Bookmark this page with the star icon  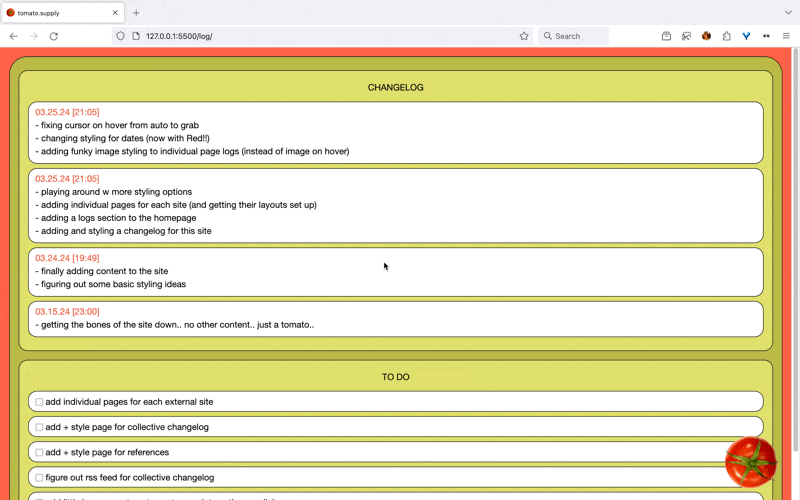[523, 36]
